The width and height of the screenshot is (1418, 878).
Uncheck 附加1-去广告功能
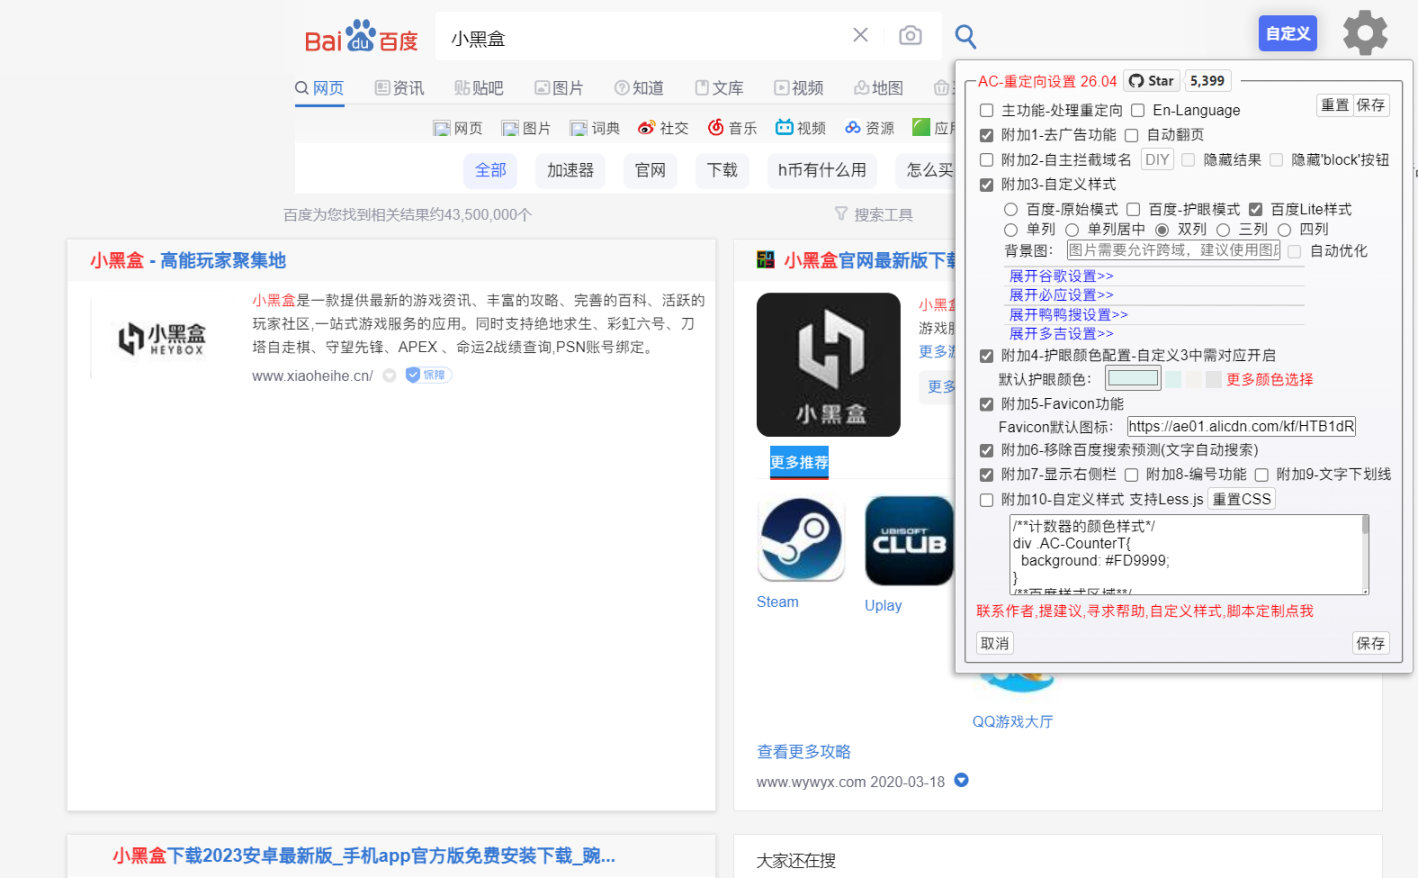pyautogui.click(x=987, y=135)
